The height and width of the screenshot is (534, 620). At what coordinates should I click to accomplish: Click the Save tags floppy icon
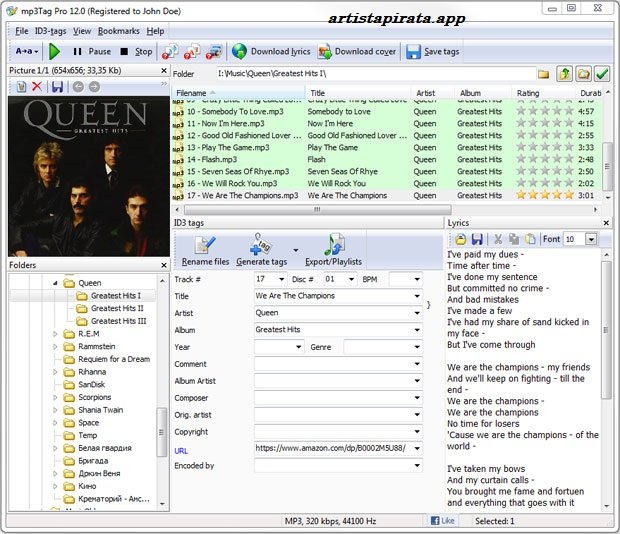(413, 52)
